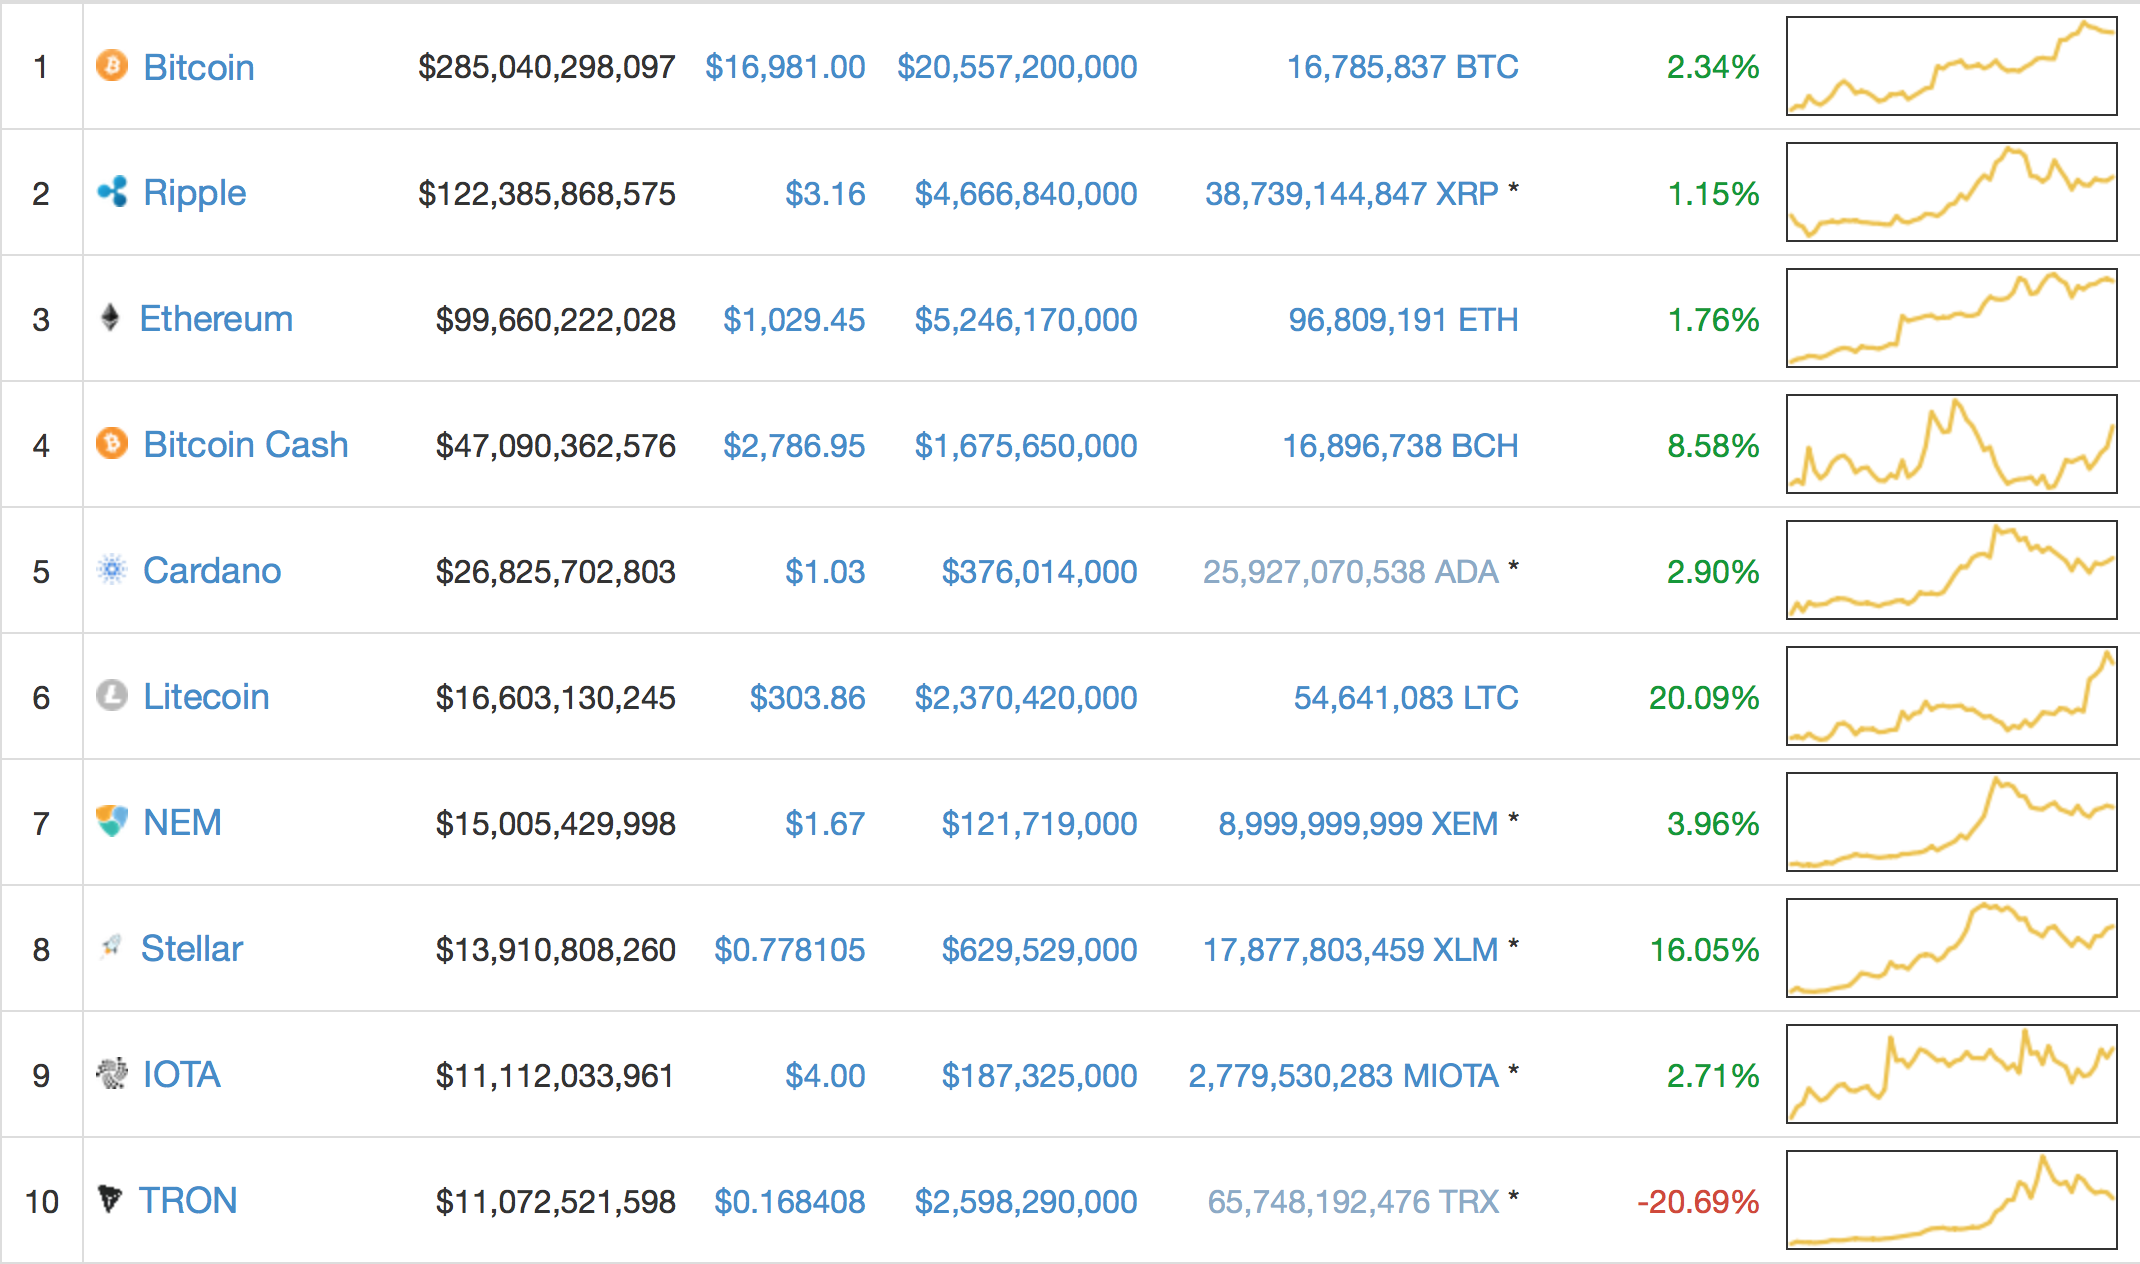Click Stellar volume $629,529,000
This screenshot has height=1264, width=2140.
pos(1040,950)
